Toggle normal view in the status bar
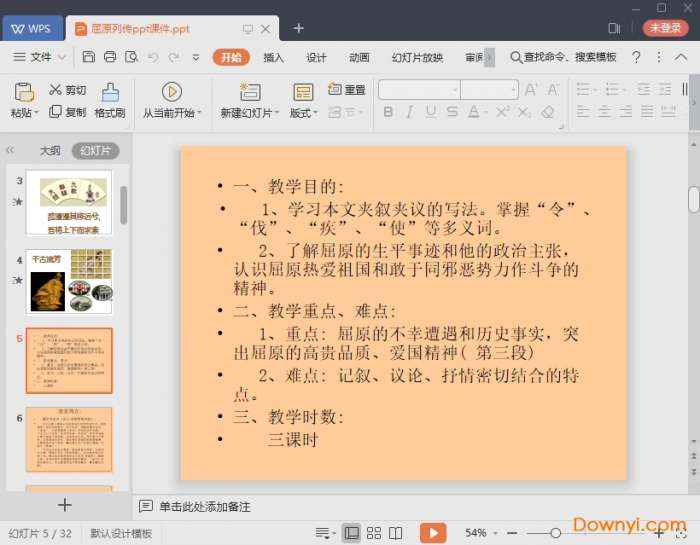700x545 pixels. [351, 533]
